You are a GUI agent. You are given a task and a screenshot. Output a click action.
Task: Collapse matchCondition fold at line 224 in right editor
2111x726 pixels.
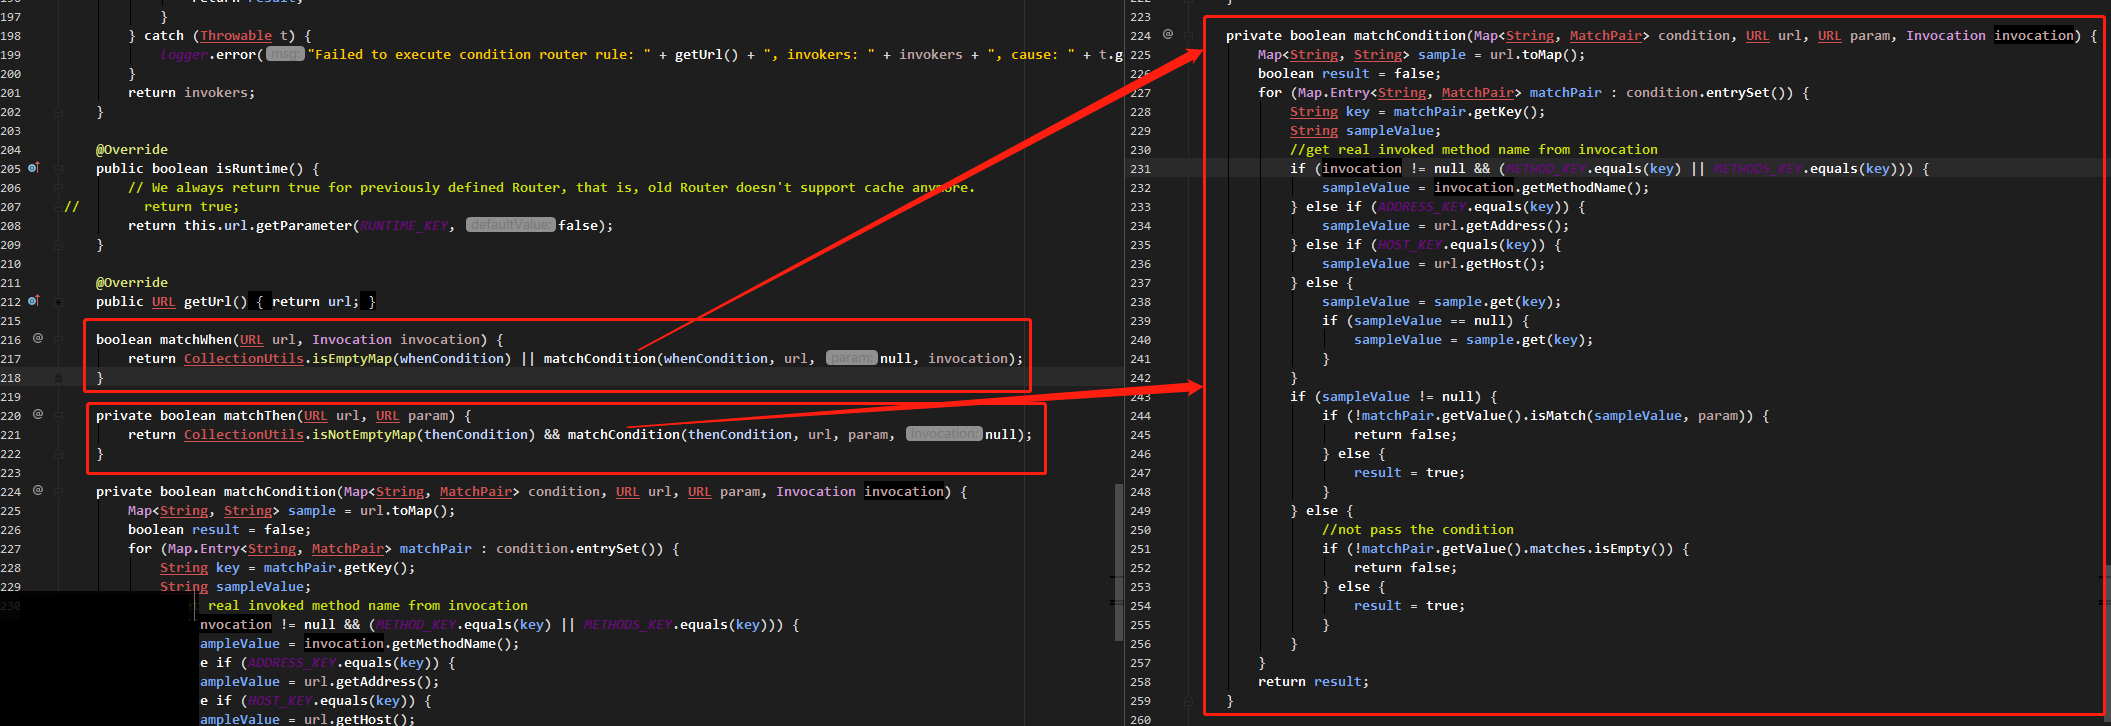pos(1188,36)
